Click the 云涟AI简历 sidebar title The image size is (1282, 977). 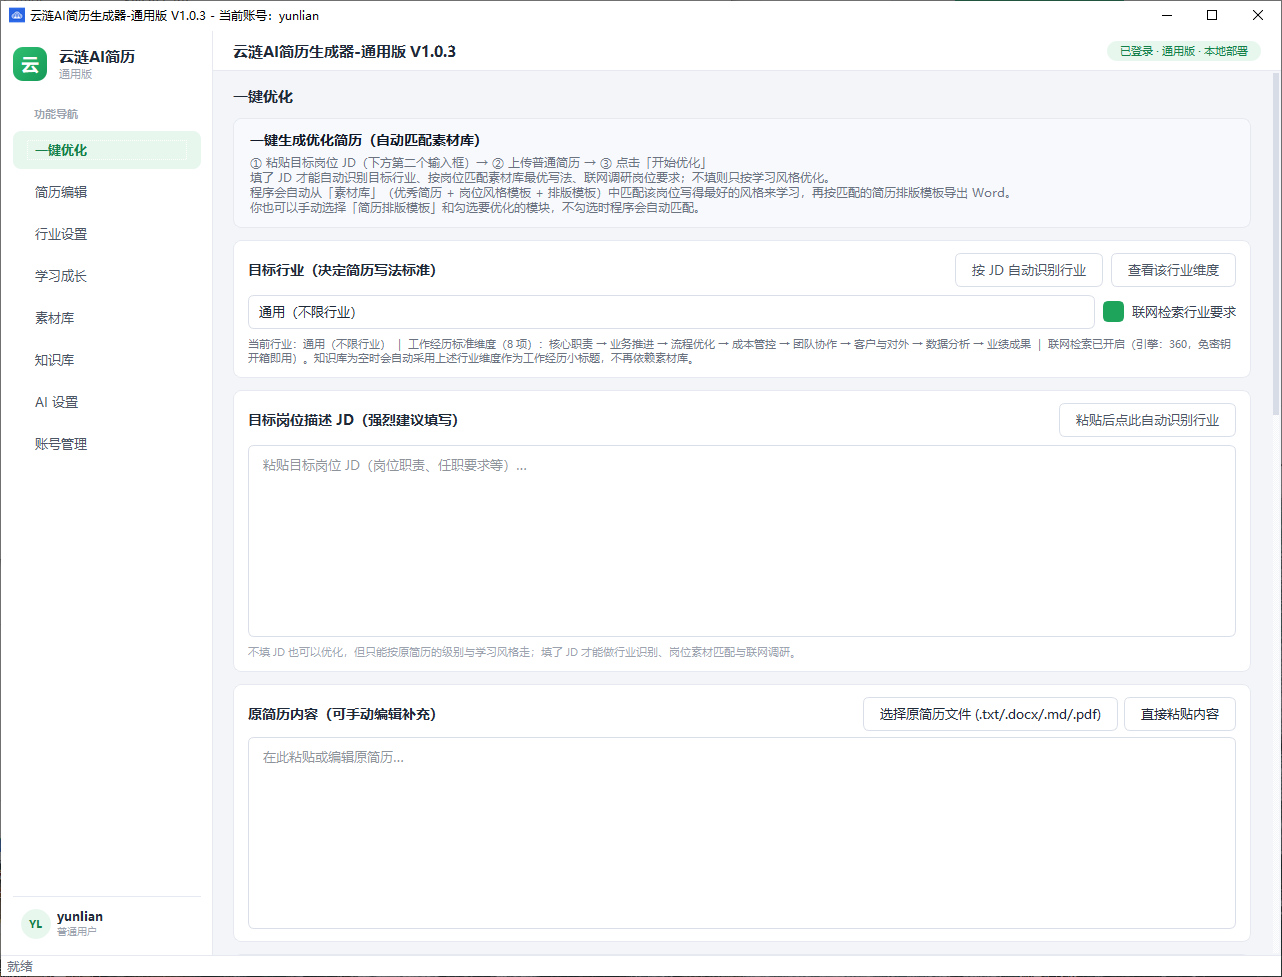point(97,57)
